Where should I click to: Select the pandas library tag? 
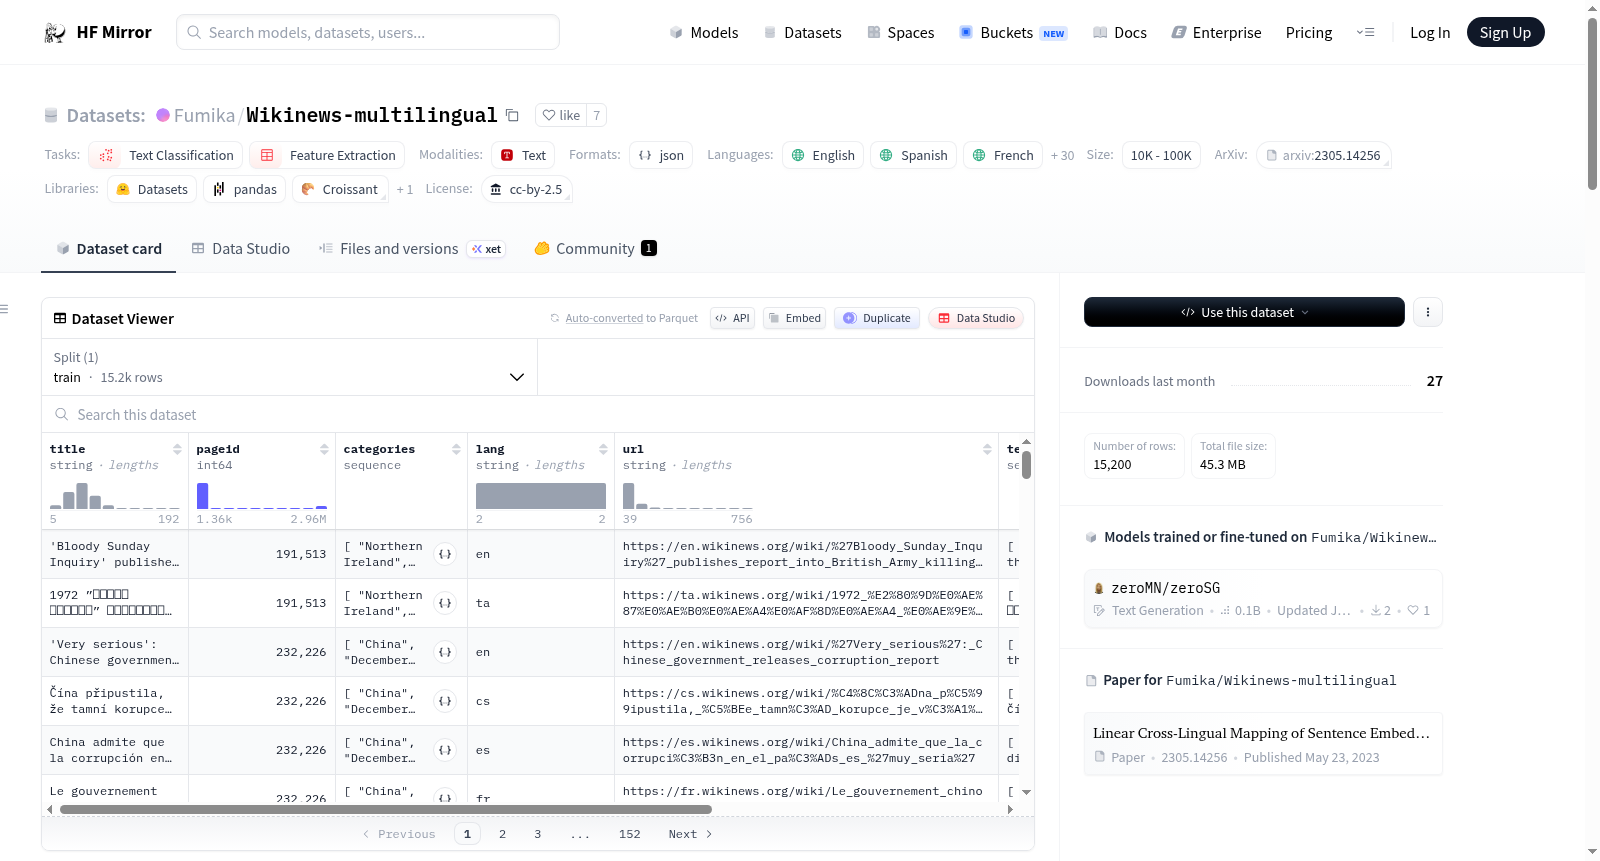pyautogui.click(x=245, y=189)
